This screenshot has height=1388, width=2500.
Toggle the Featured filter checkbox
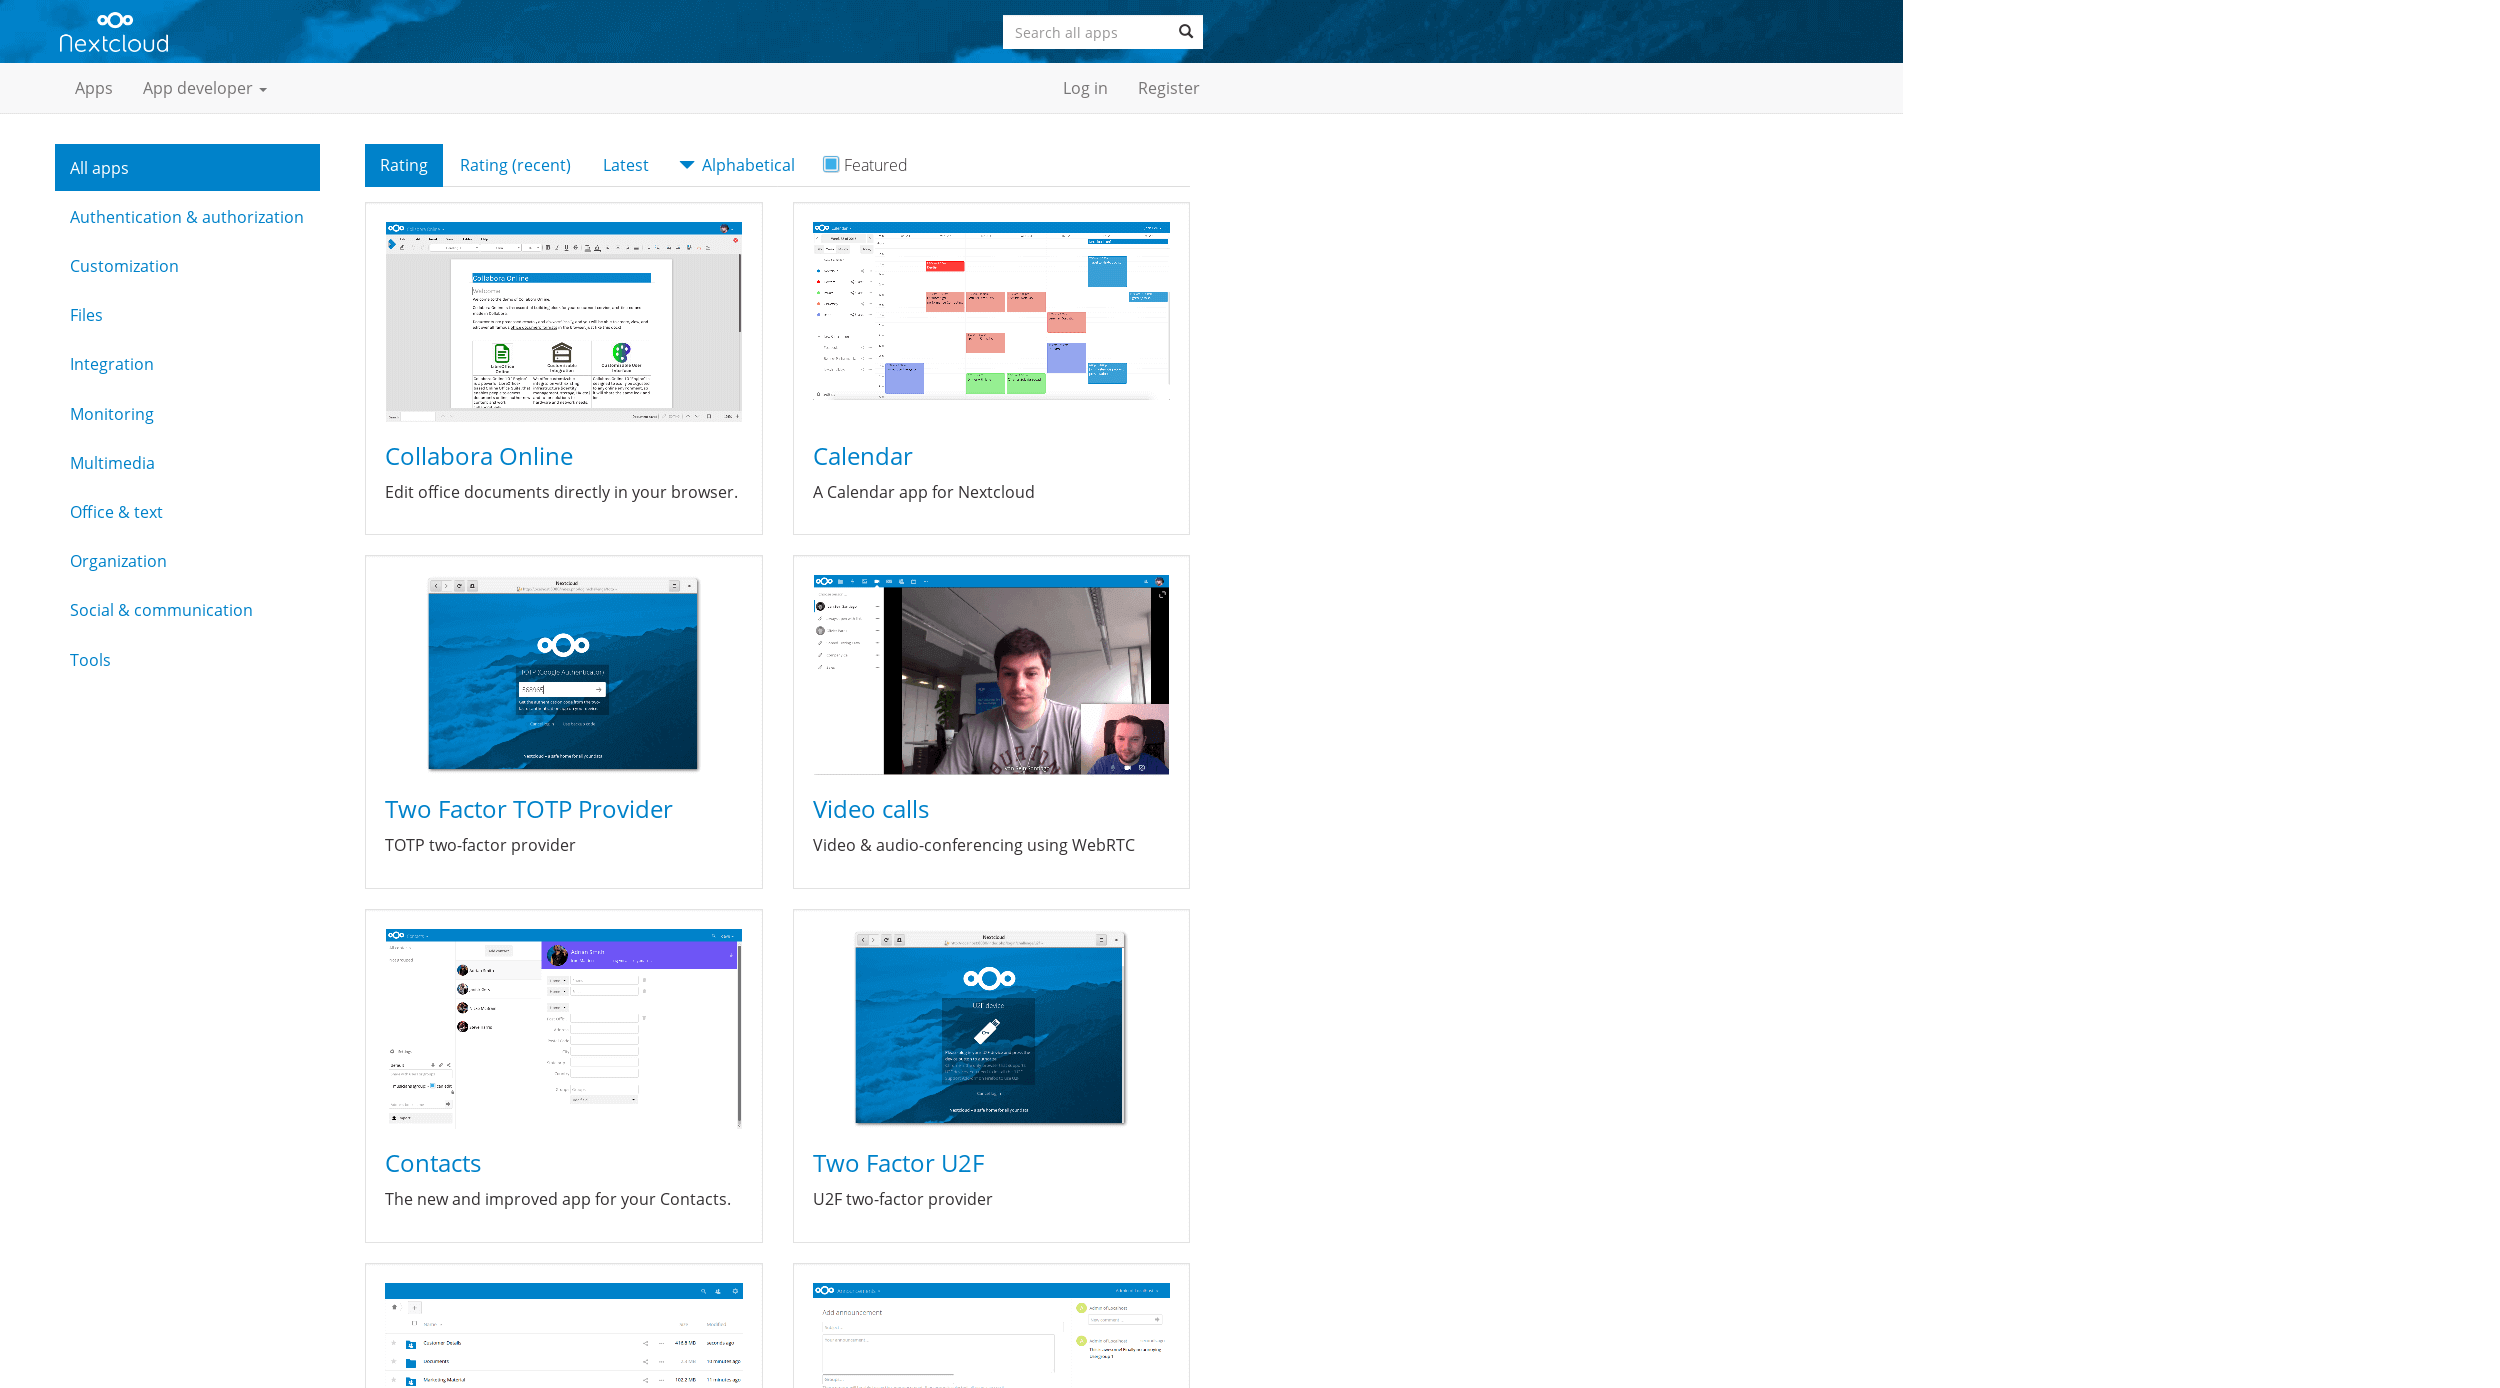click(830, 164)
